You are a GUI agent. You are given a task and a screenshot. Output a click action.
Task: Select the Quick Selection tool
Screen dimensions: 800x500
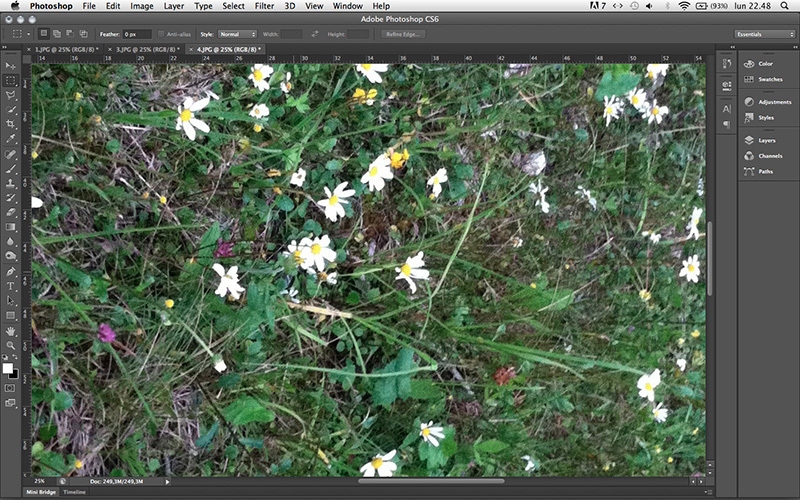10,109
